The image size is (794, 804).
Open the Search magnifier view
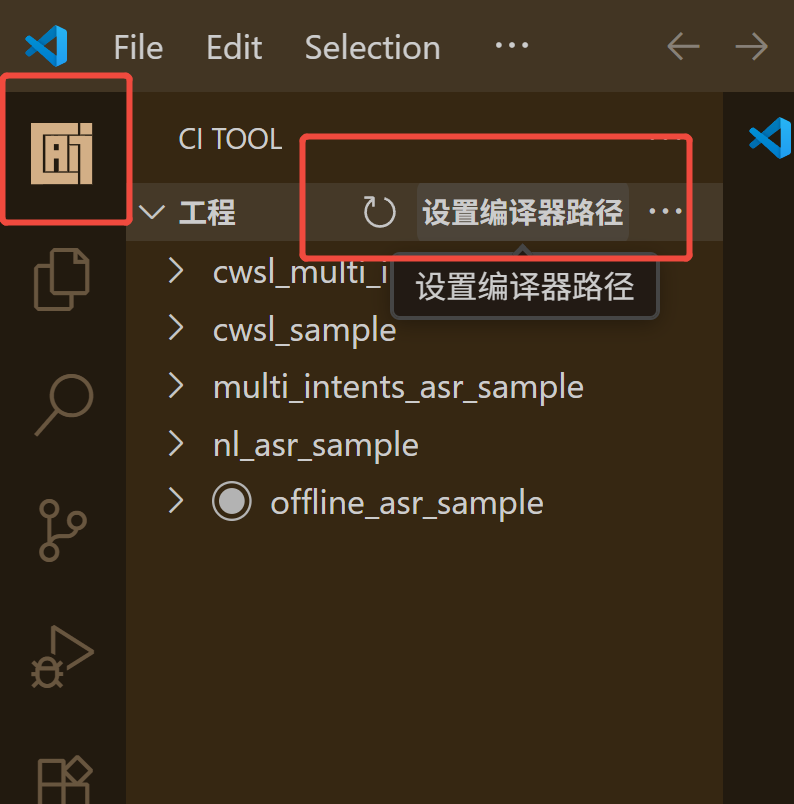(x=62, y=405)
